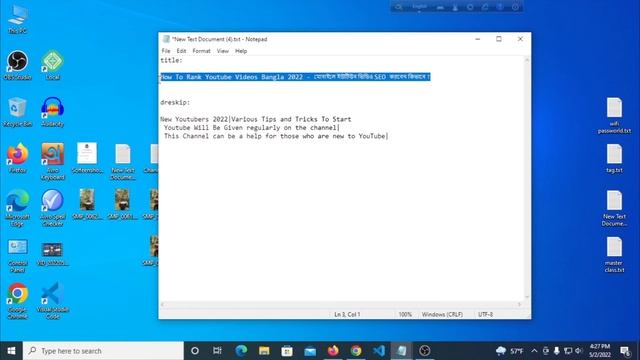Open the volume tray icon
The height and width of the screenshot is (360, 640).
(578, 351)
